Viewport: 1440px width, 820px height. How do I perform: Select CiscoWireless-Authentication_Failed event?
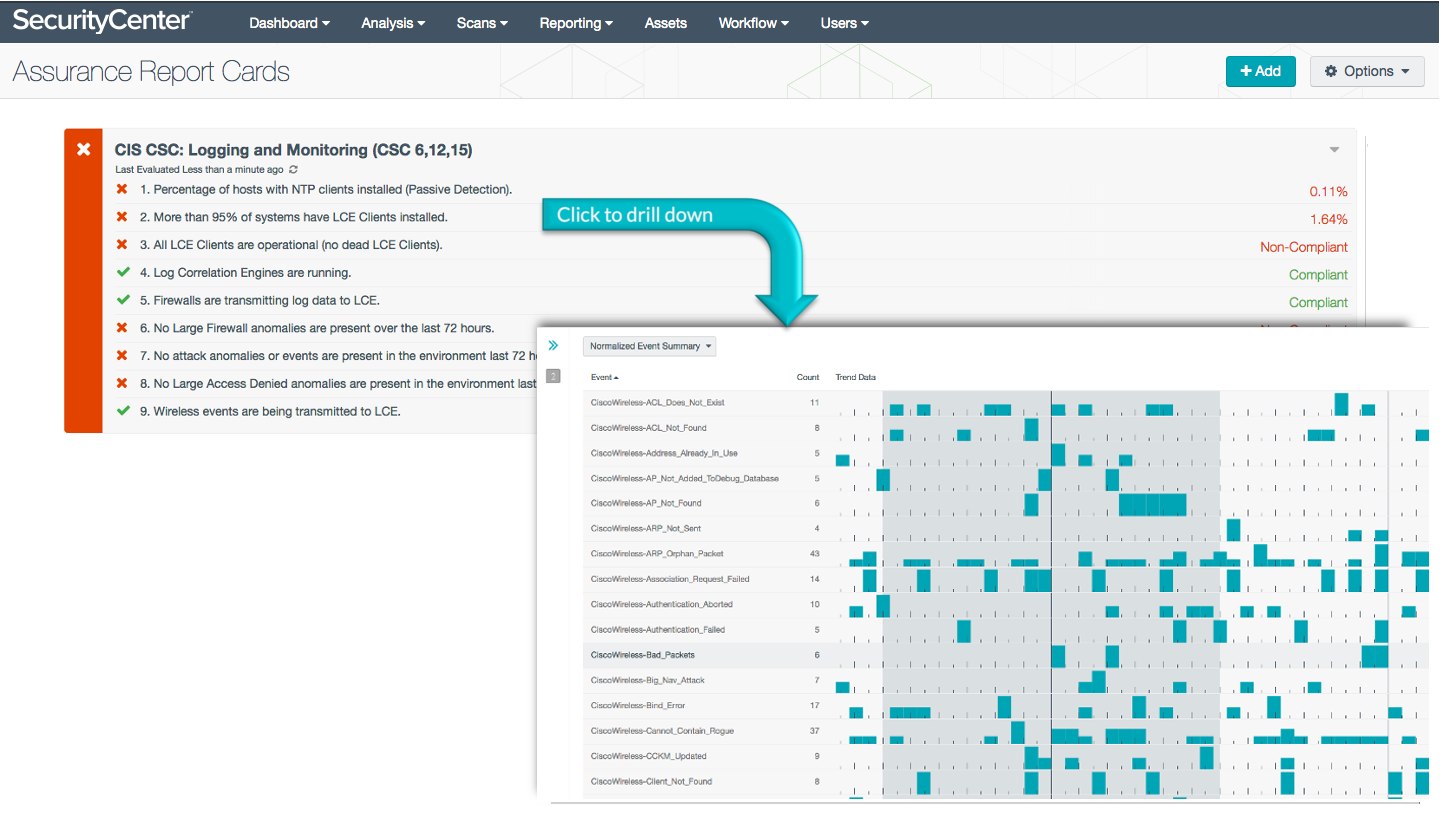point(658,629)
